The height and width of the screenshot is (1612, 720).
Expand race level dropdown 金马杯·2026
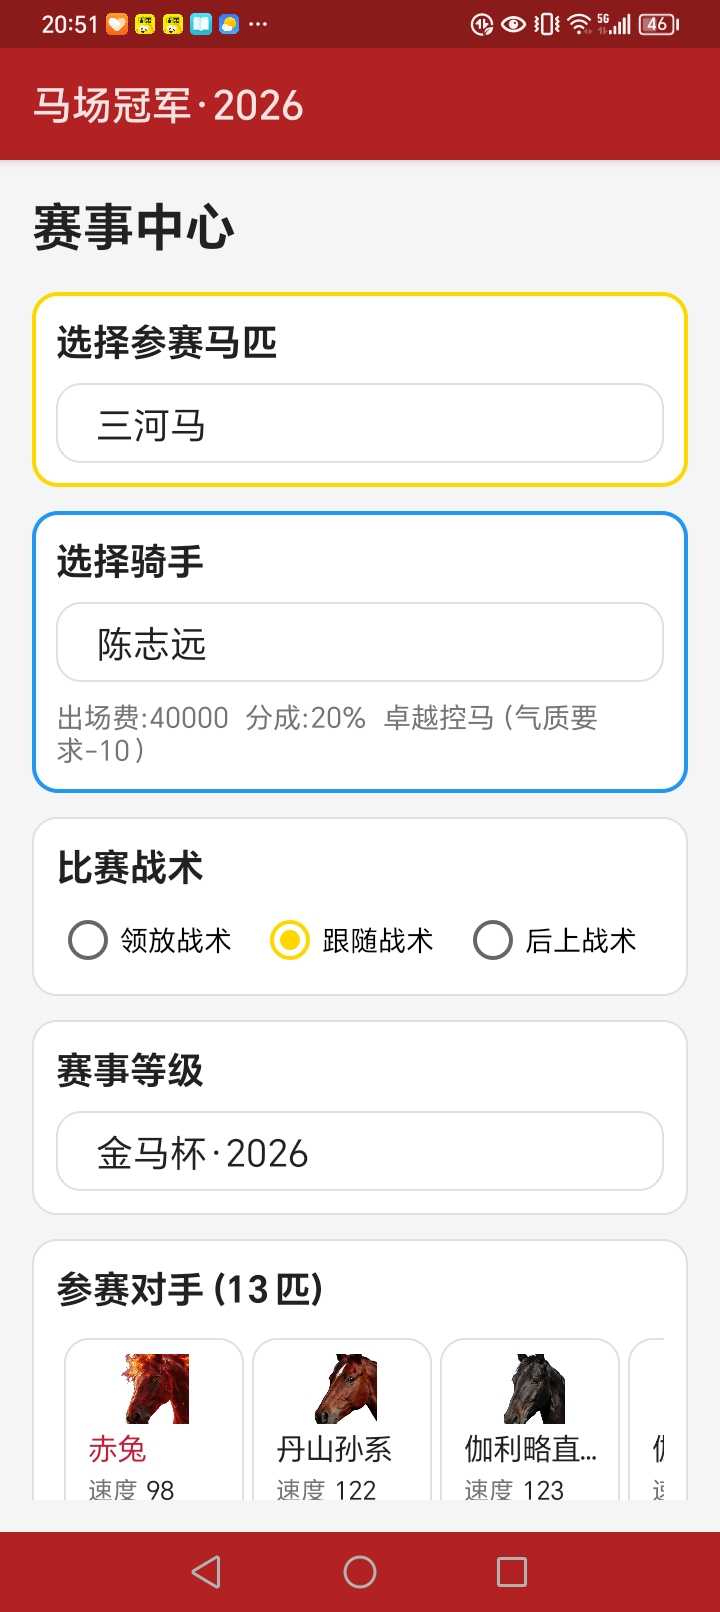click(360, 1152)
